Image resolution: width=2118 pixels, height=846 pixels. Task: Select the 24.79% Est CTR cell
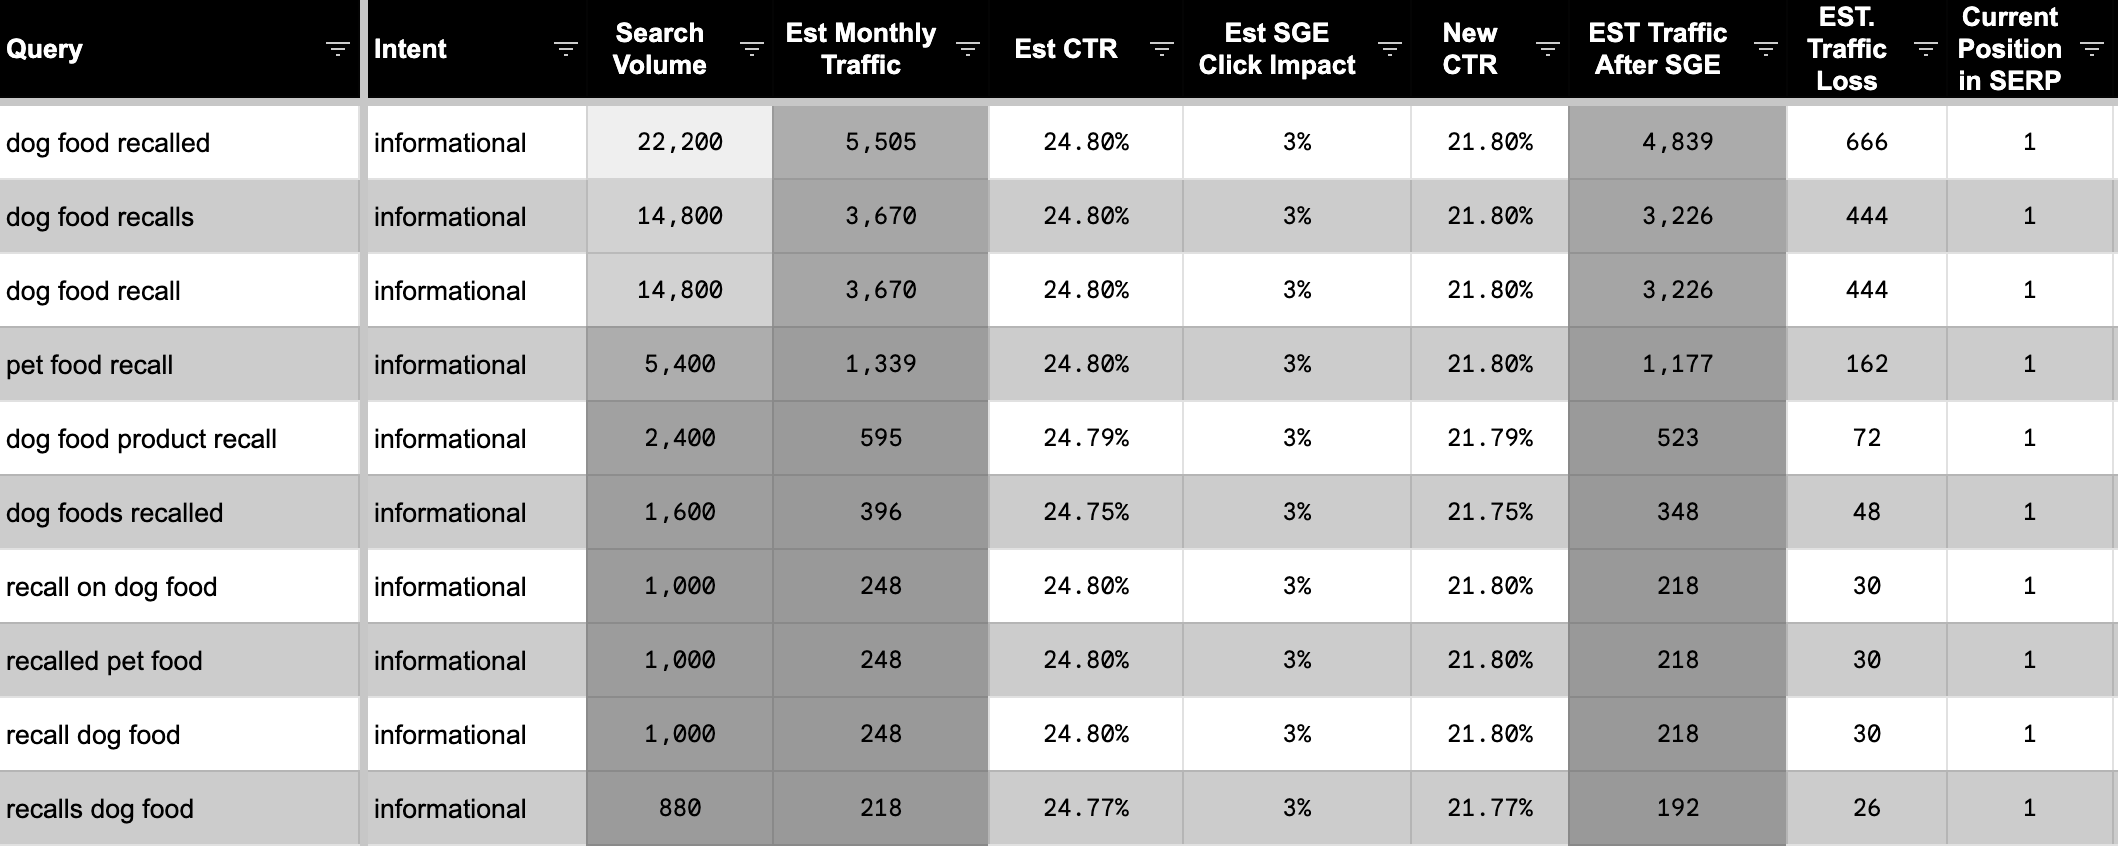(1086, 438)
